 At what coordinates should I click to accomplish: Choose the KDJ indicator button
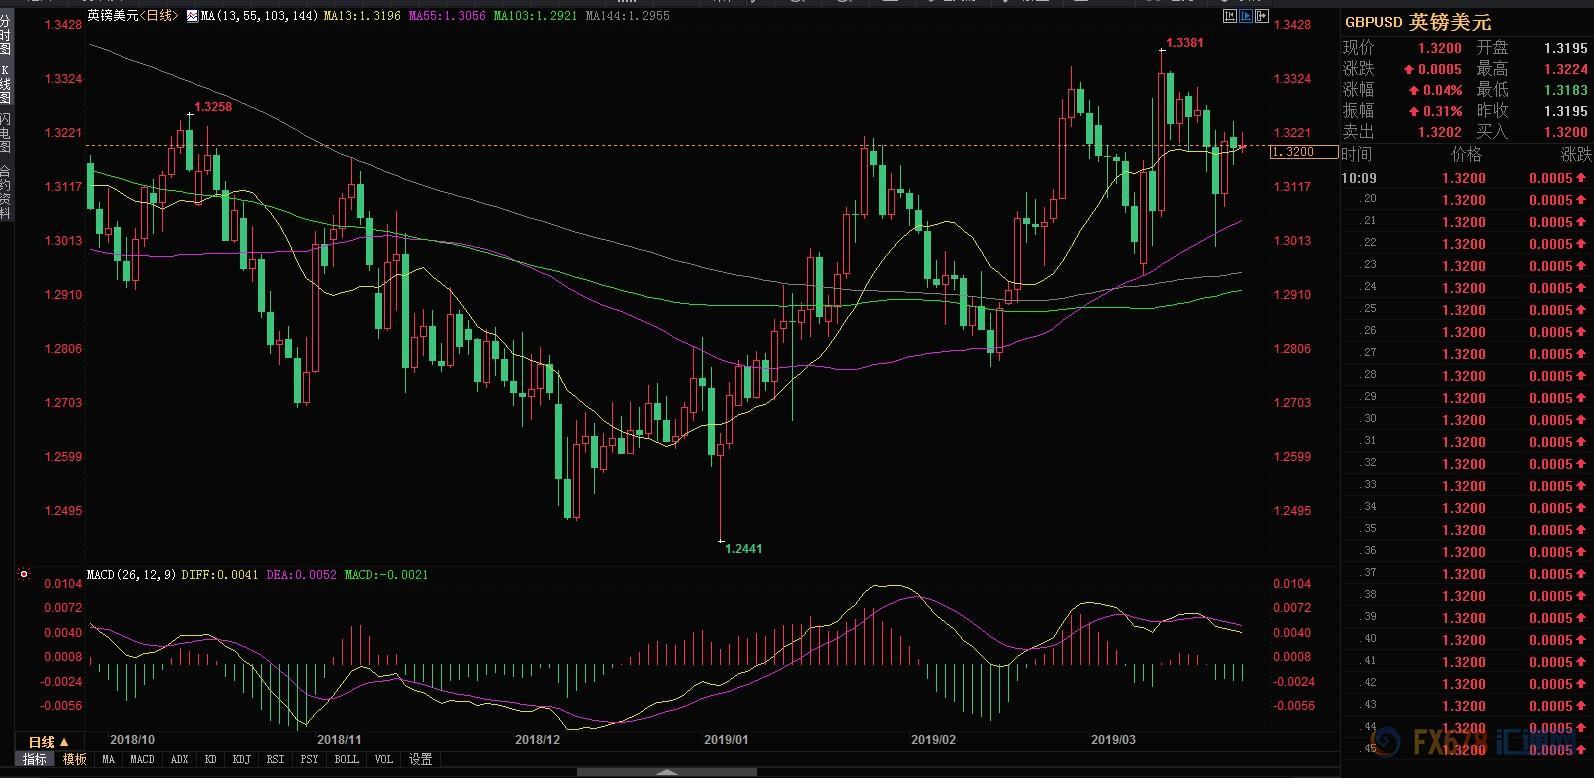[x=241, y=760]
